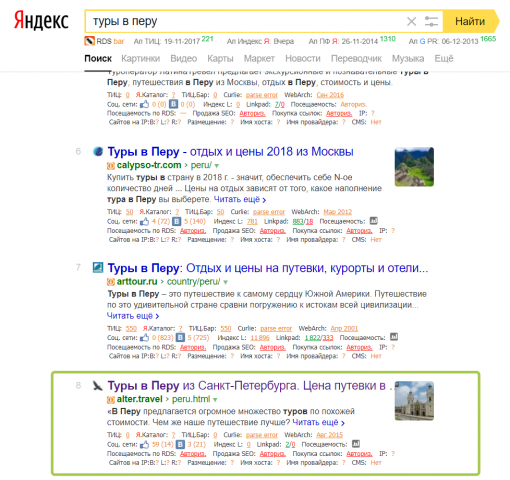This screenshot has height=480, width=510.
Task: Click the arttour.ru result favicon
Action: pyautogui.click(x=98, y=268)
